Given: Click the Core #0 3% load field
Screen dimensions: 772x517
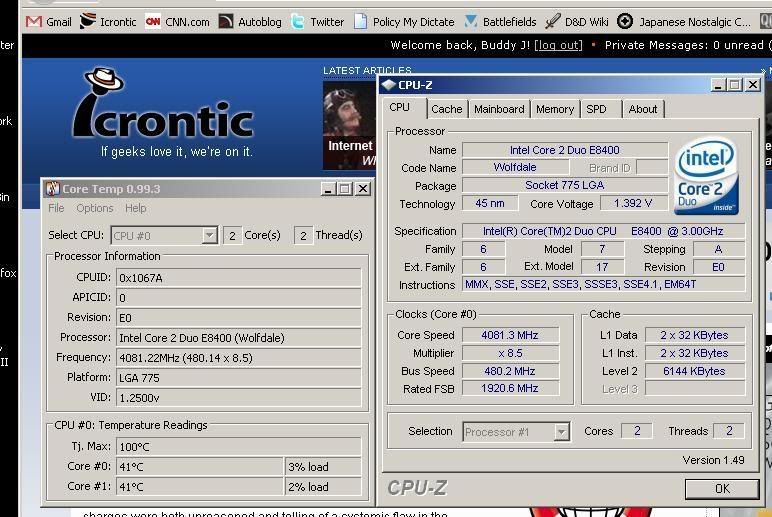Looking at the screenshot, I should click(323, 467).
